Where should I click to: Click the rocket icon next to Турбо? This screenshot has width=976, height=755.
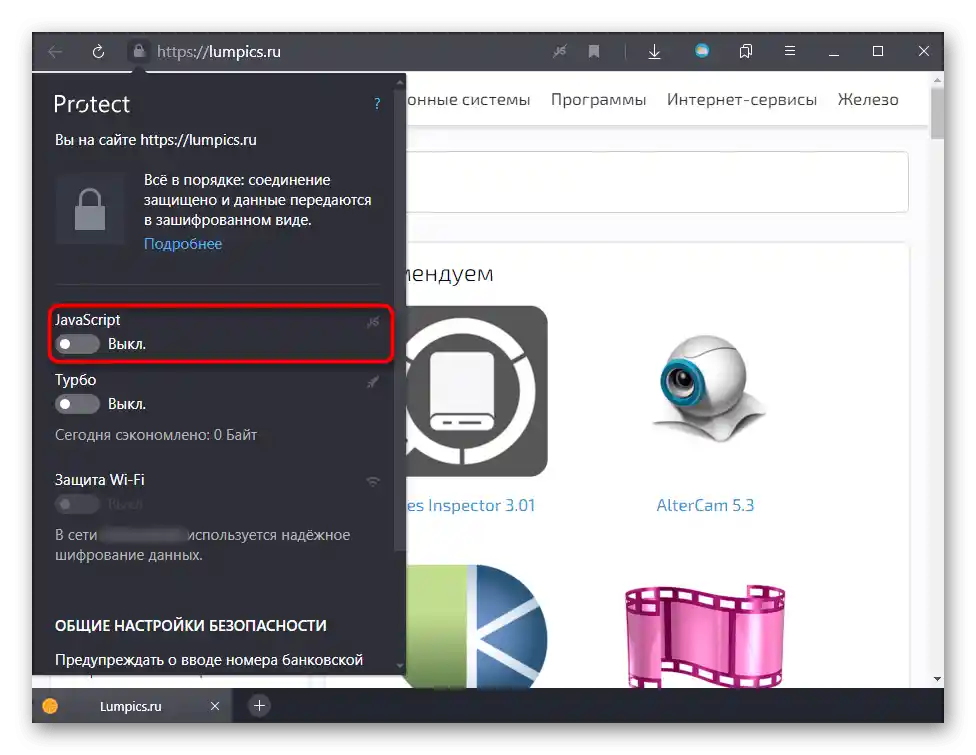(x=373, y=382)
